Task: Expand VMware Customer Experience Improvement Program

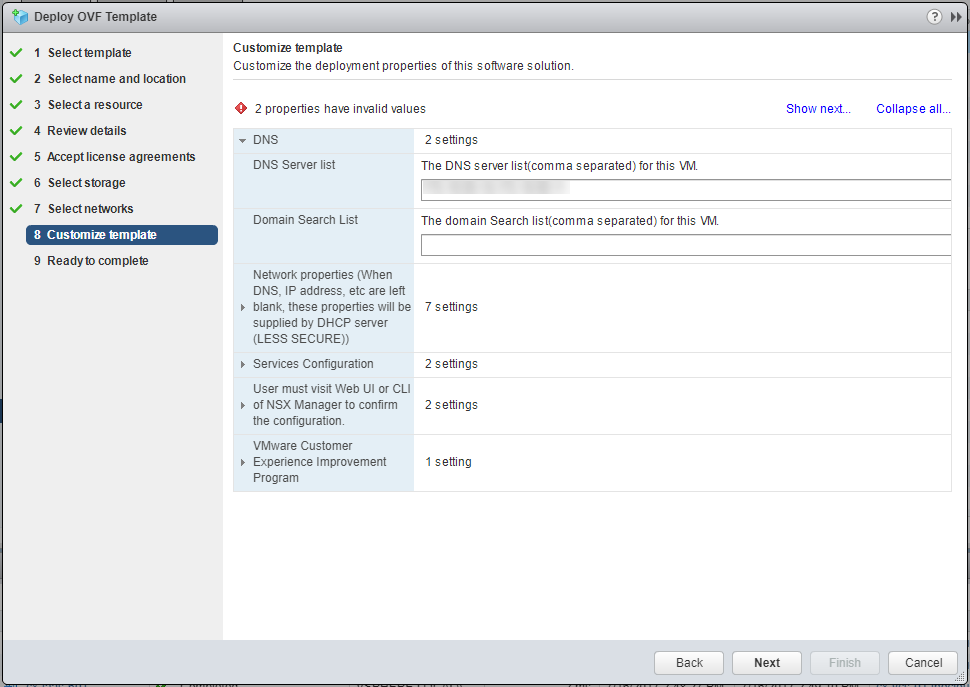Action: coord(243,462)
